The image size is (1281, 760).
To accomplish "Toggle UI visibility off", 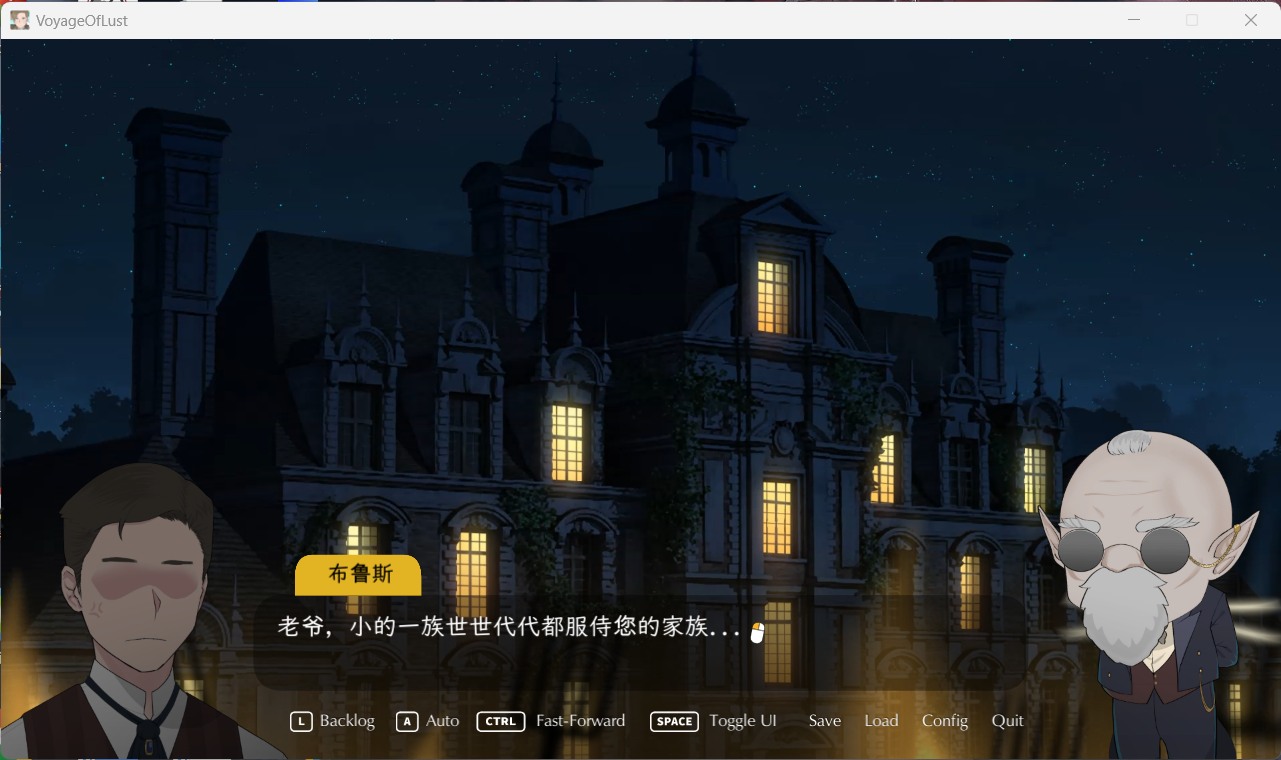I will (x=742, y=721).
